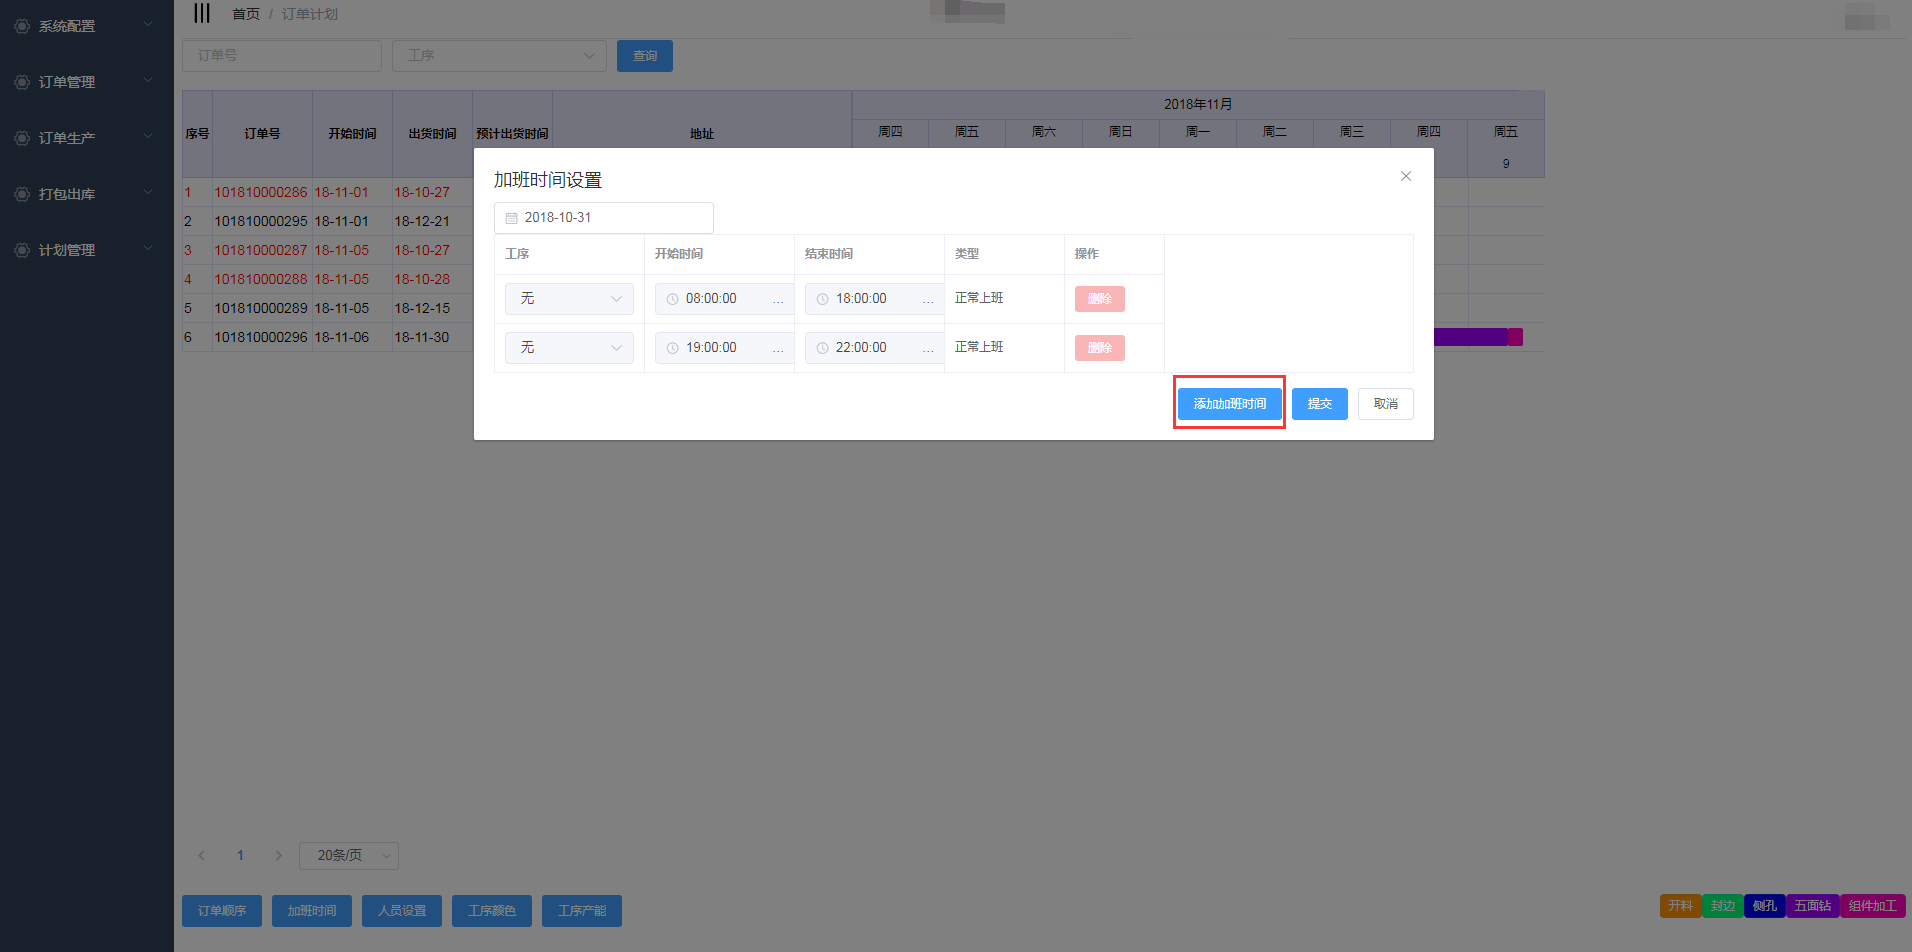Click clock icon beside 08:00:00 start time
This screenshot has height=952, width=1912.
[672, 299]
